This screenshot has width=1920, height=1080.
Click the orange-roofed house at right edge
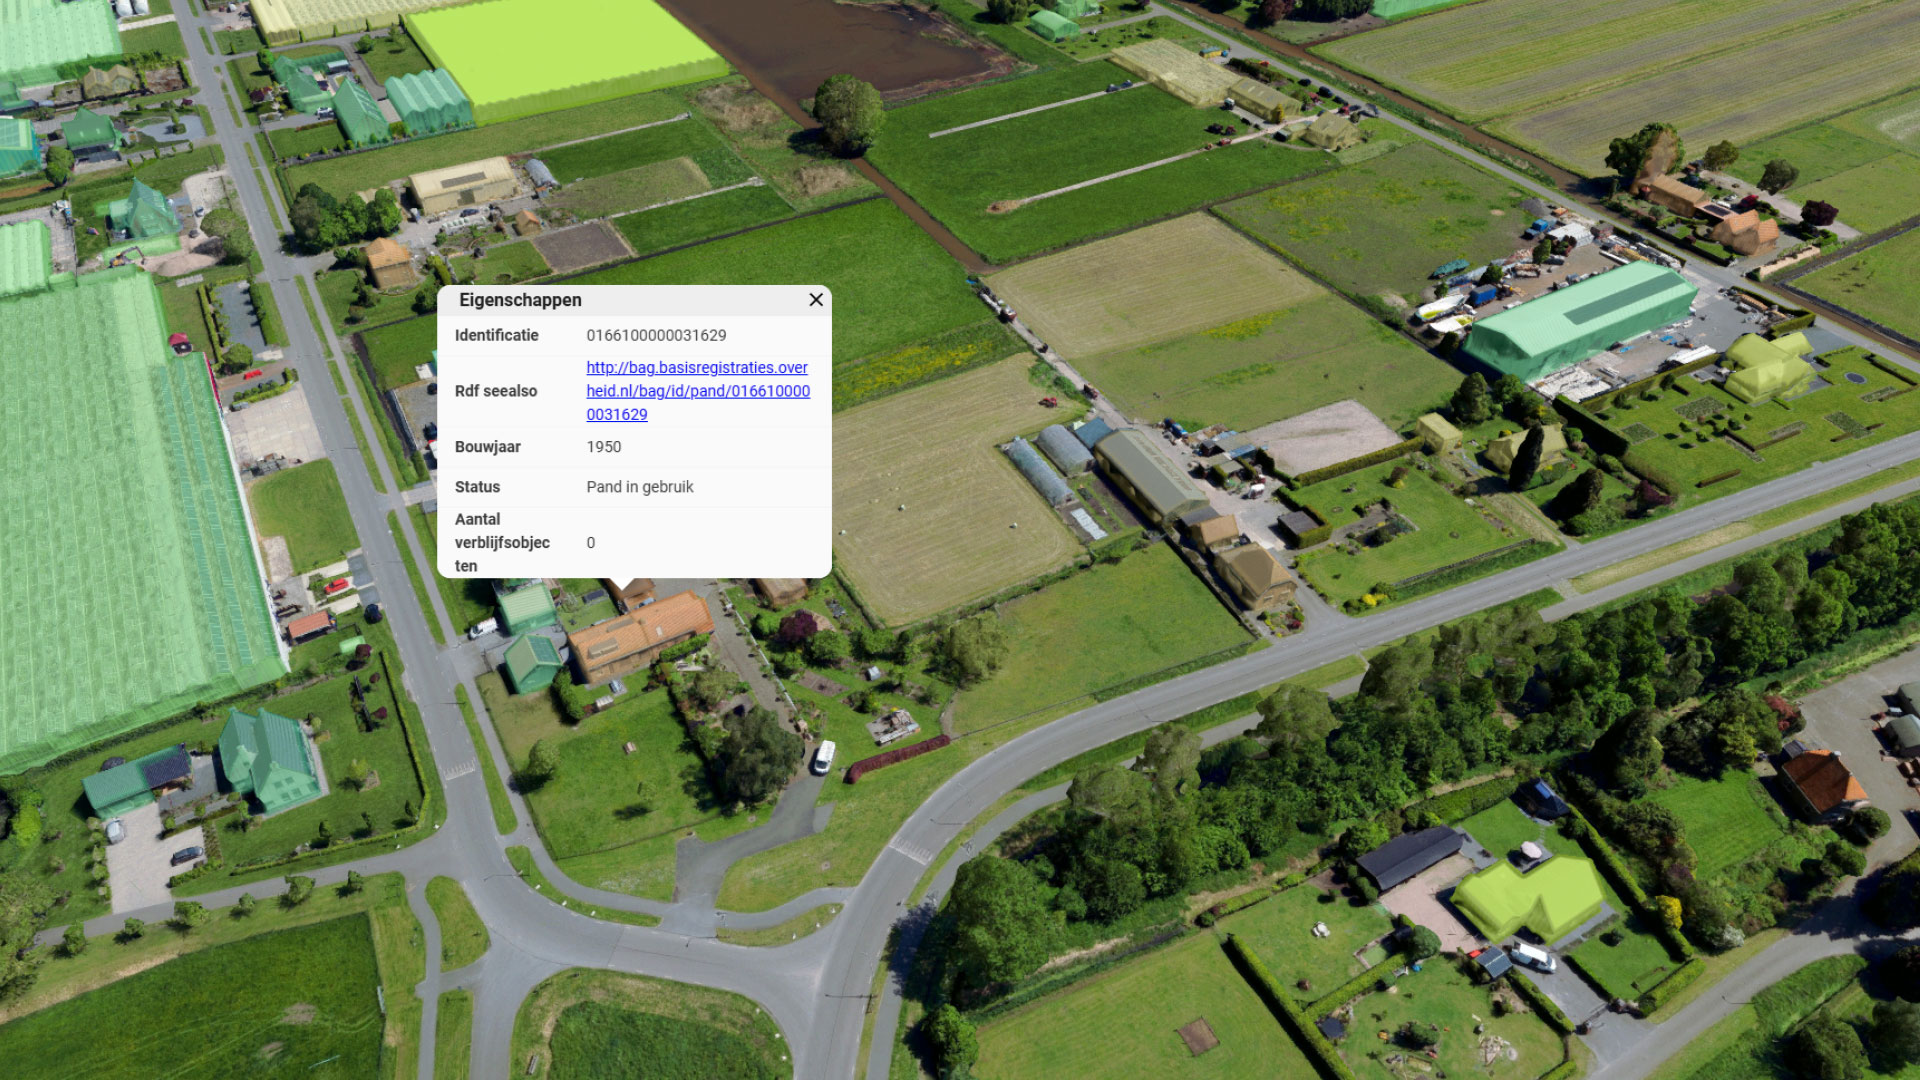[x=1822, y=784]
